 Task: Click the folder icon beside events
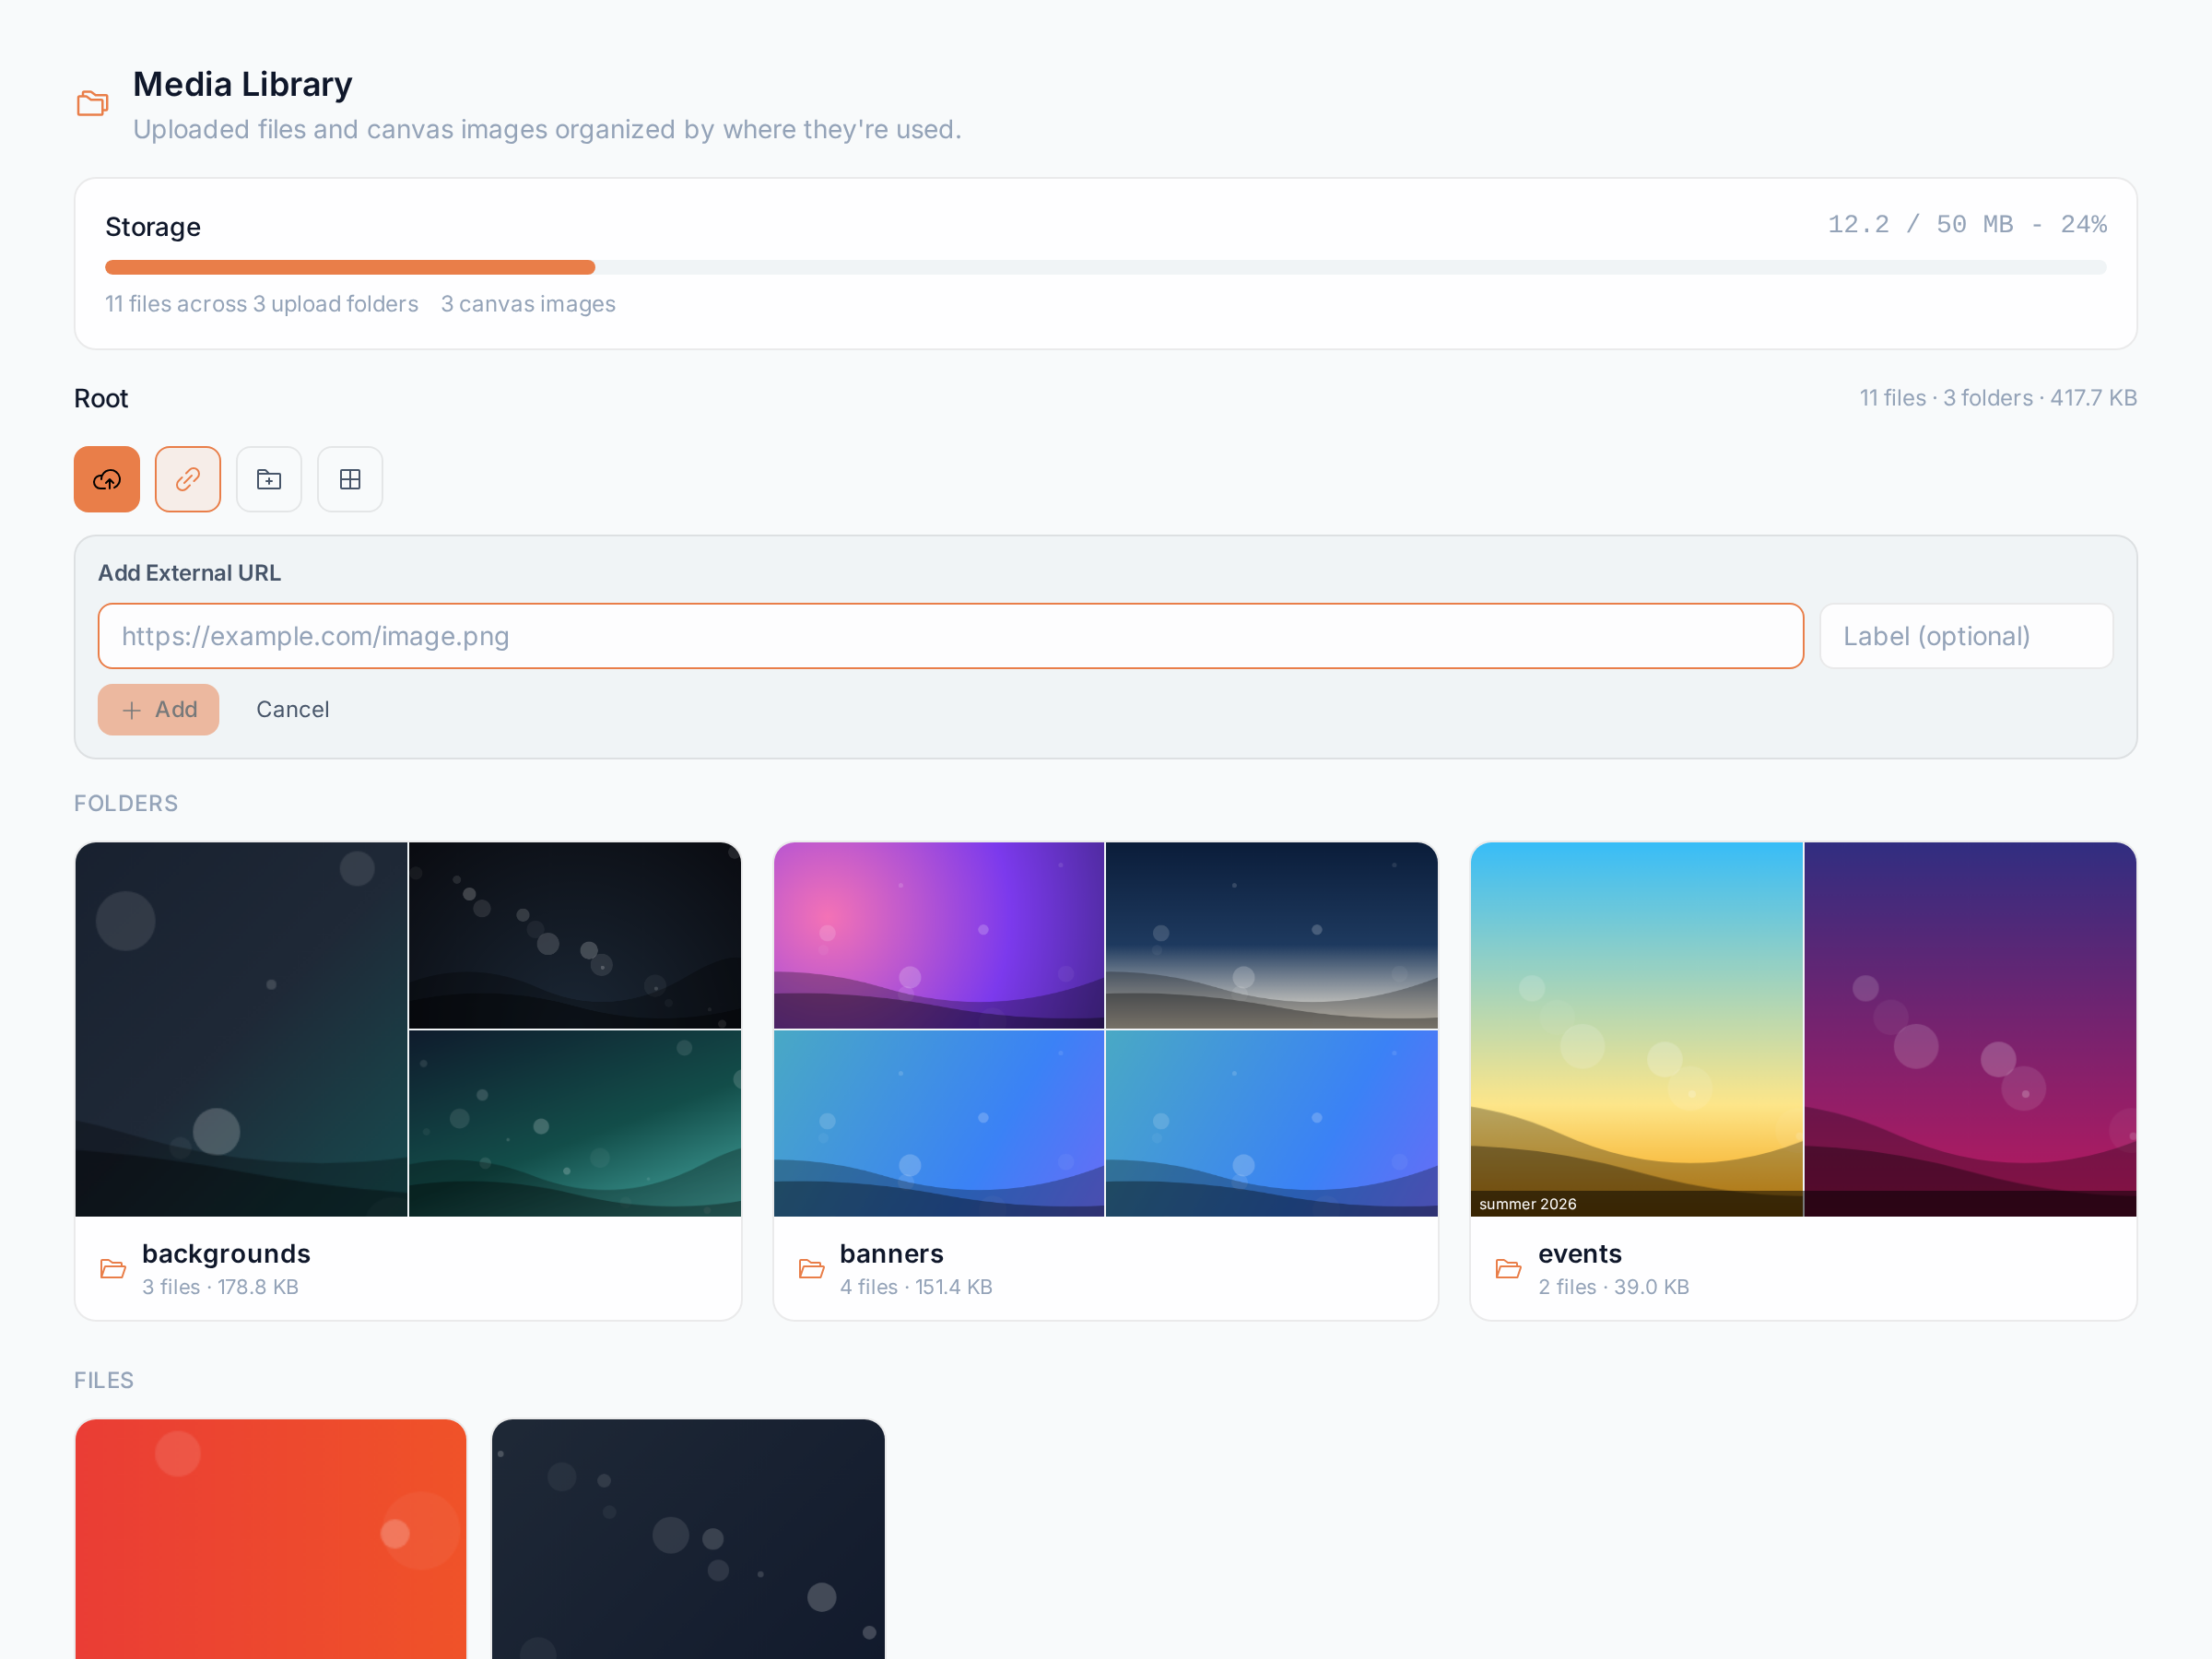click(1508, 1269)
